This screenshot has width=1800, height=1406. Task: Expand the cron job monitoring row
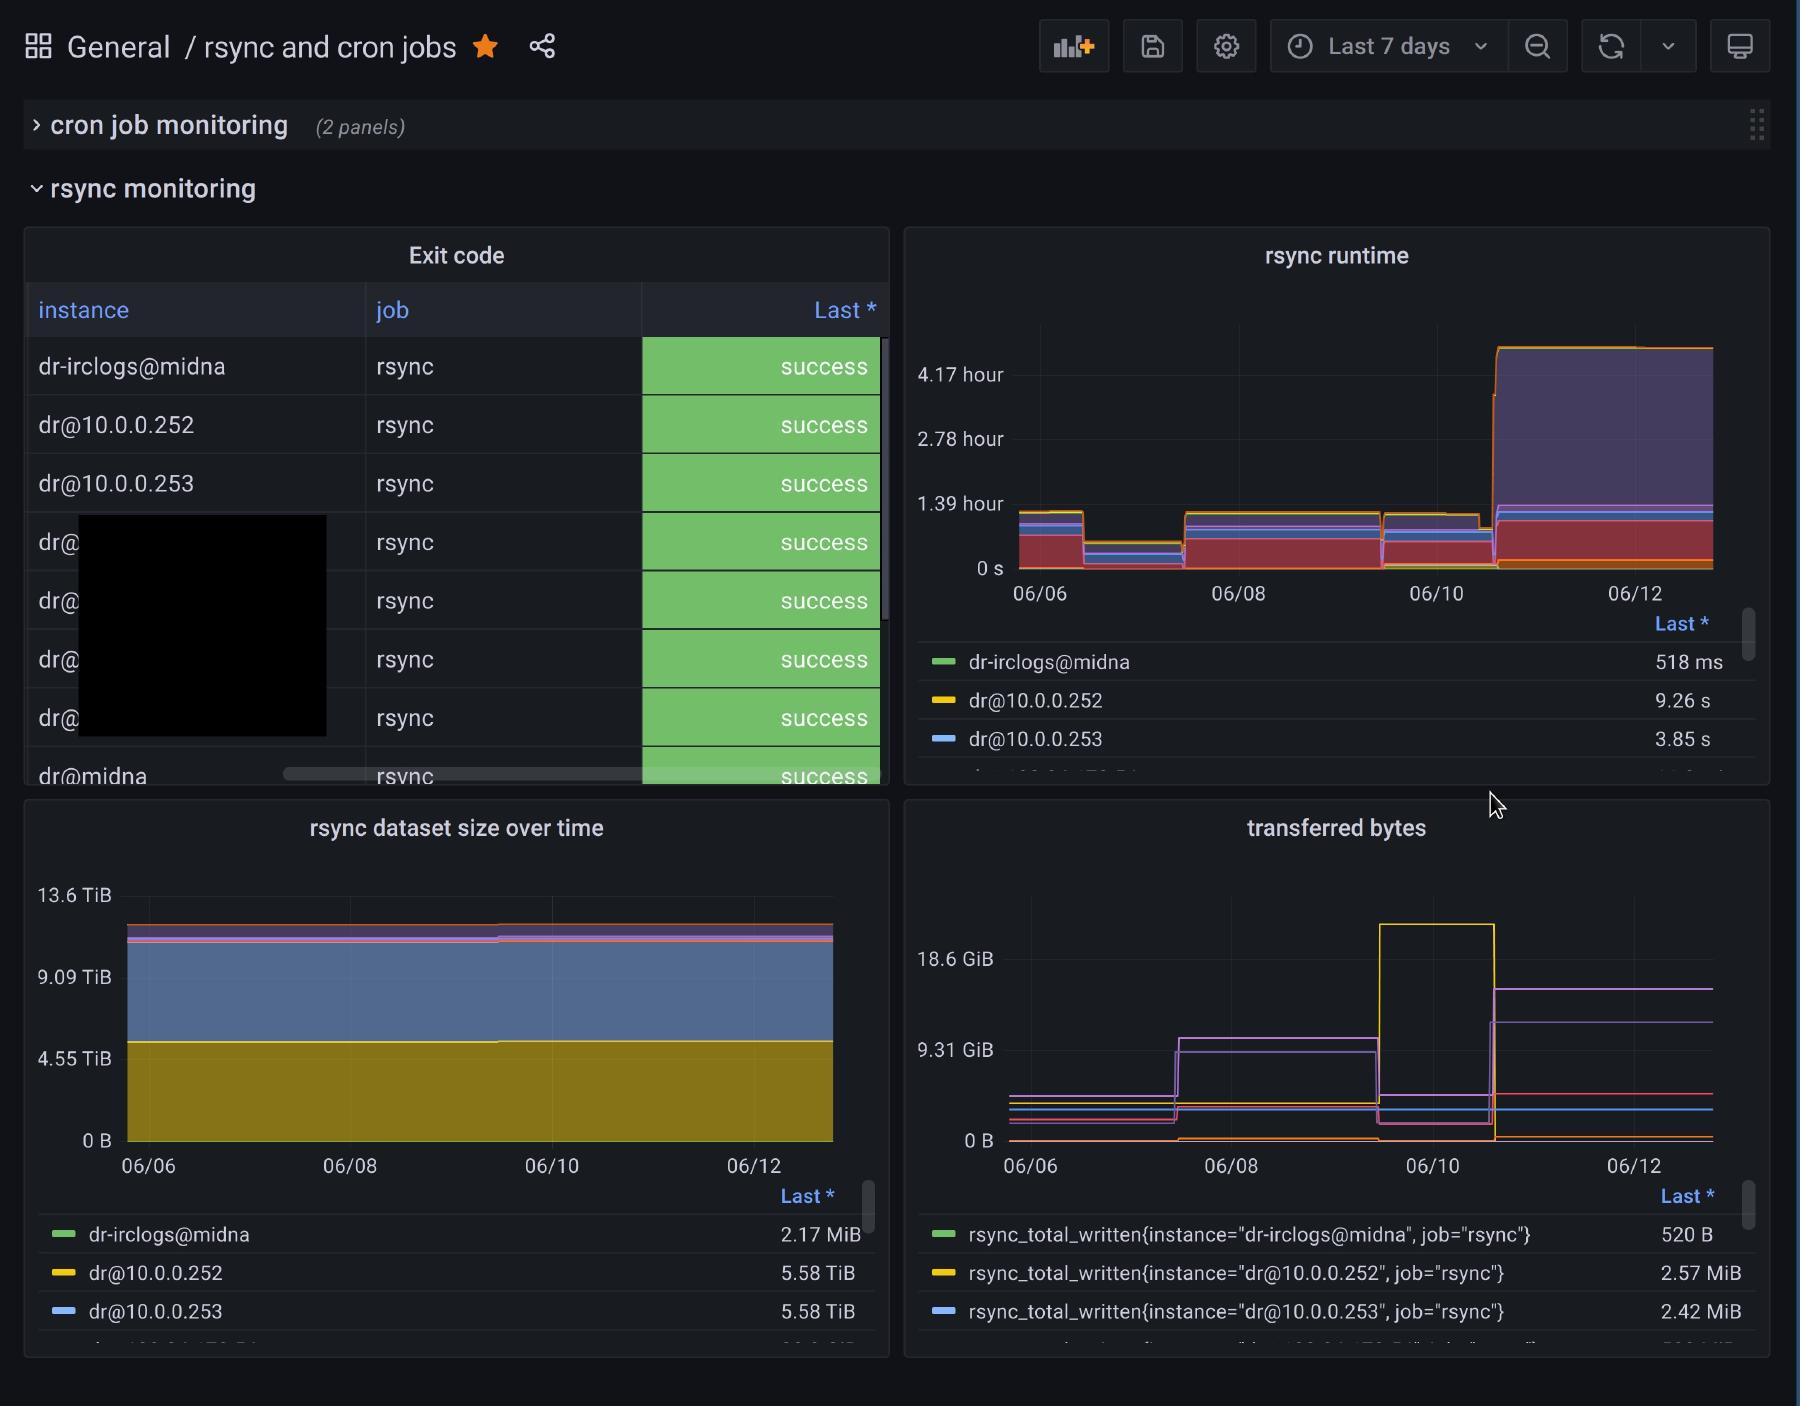[x=168, y=126]
